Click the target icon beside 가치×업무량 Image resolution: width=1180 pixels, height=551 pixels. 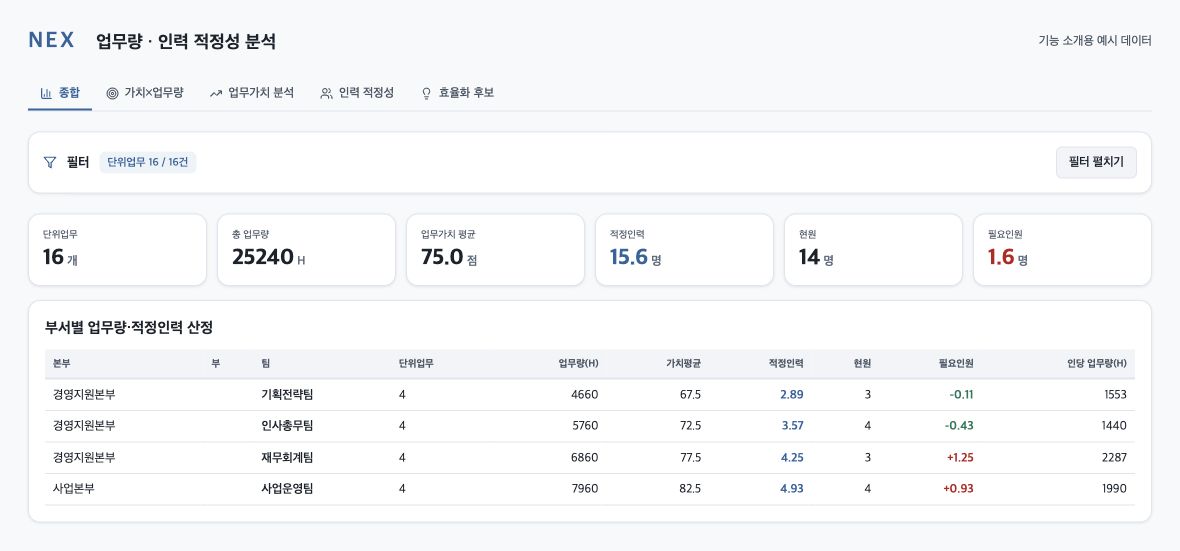[112, 93]
